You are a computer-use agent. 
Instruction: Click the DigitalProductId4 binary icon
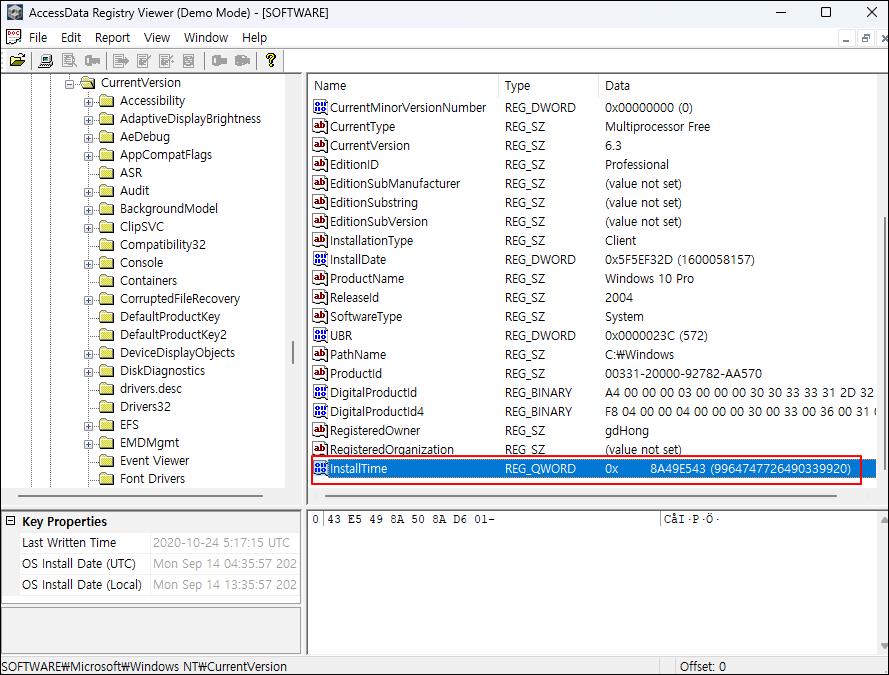click(320, 411)
